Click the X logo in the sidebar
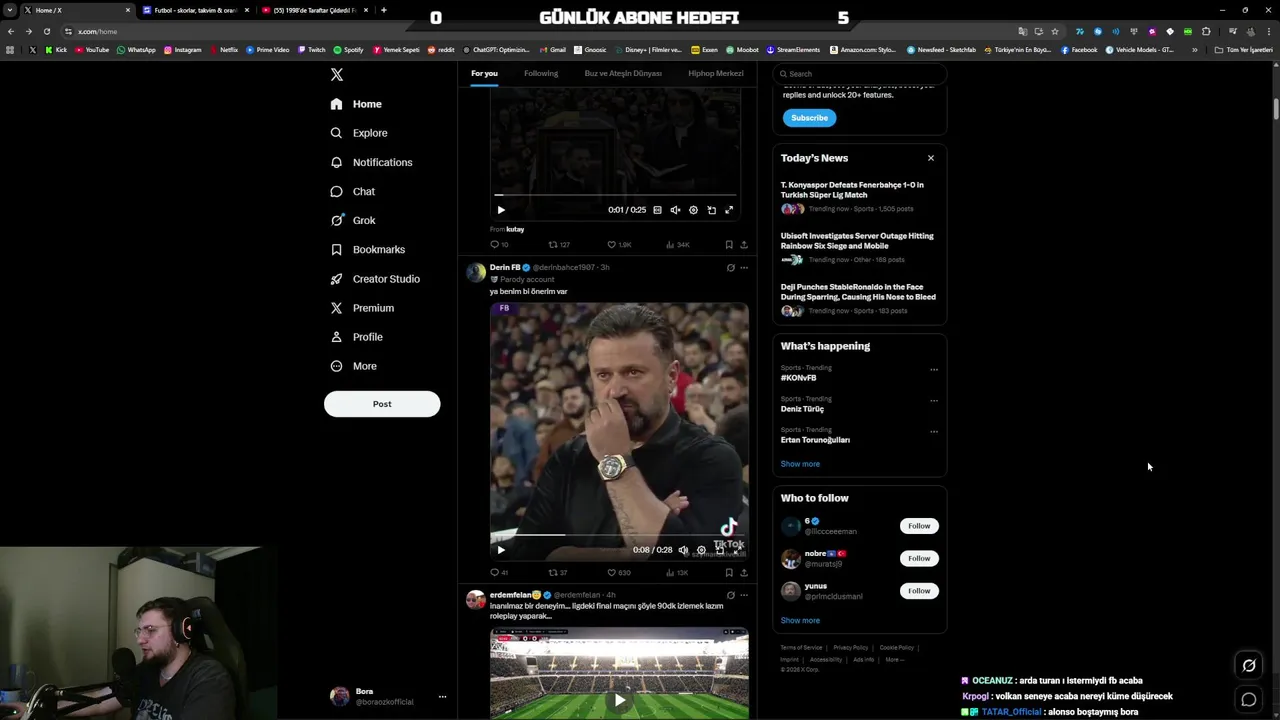Screen dimensions: 1280x720 point(337,75)
